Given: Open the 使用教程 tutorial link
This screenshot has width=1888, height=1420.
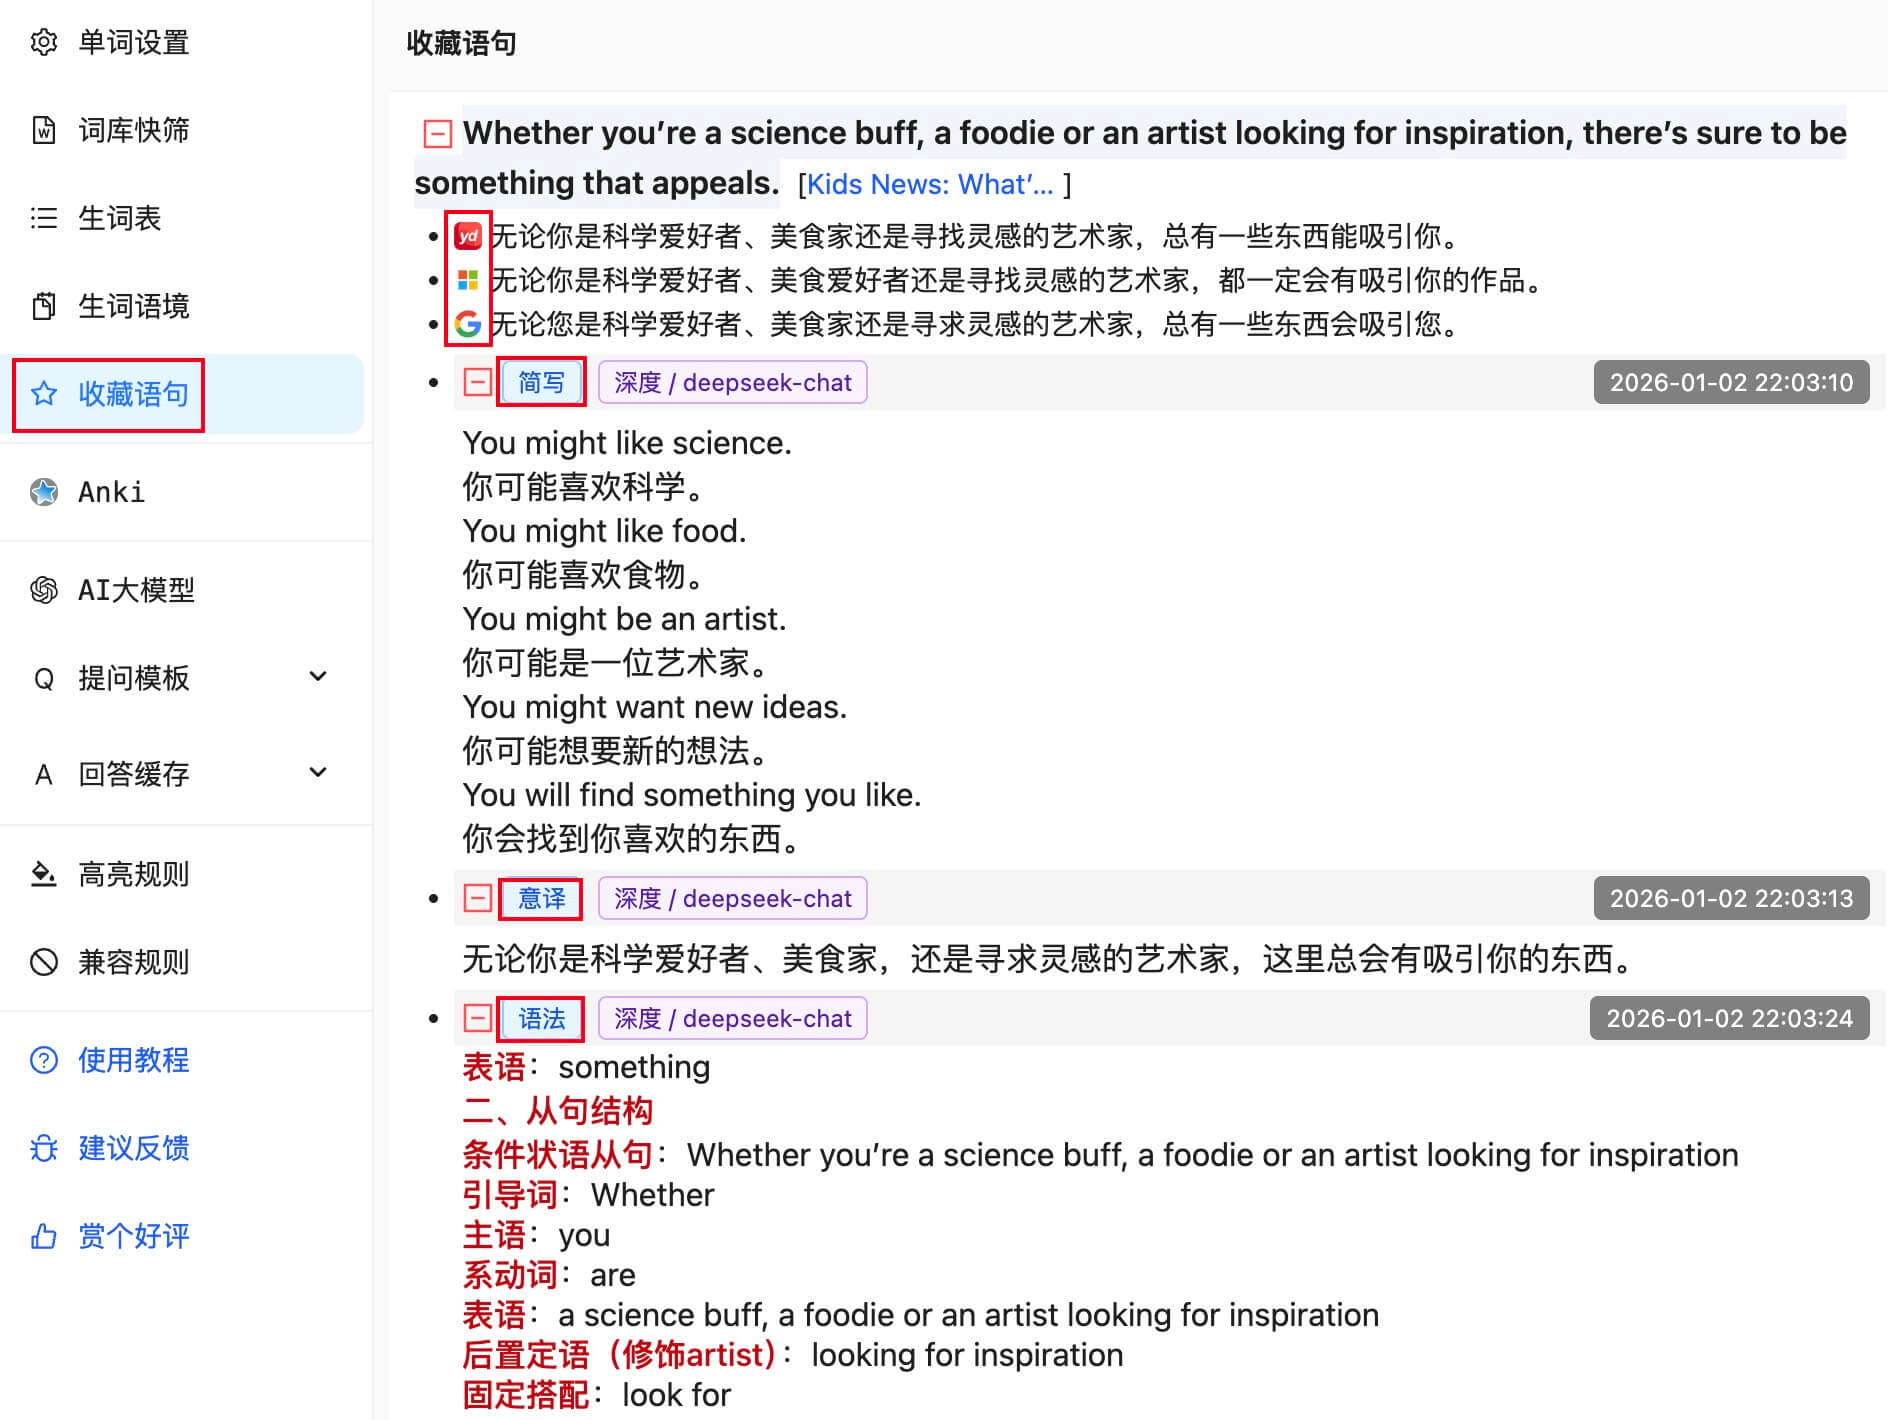Looking at the screenshot, I should click(133, 1060).
